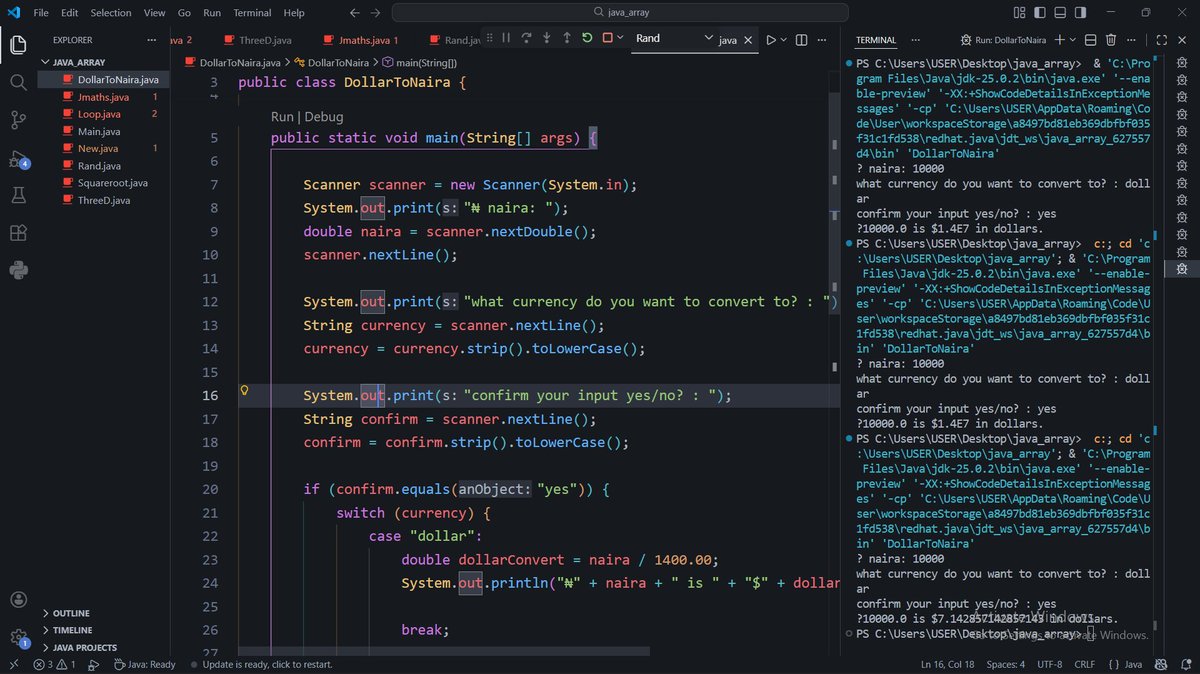Click the red Stop debug button
1200x674 pixels.
tap(607, 39)
